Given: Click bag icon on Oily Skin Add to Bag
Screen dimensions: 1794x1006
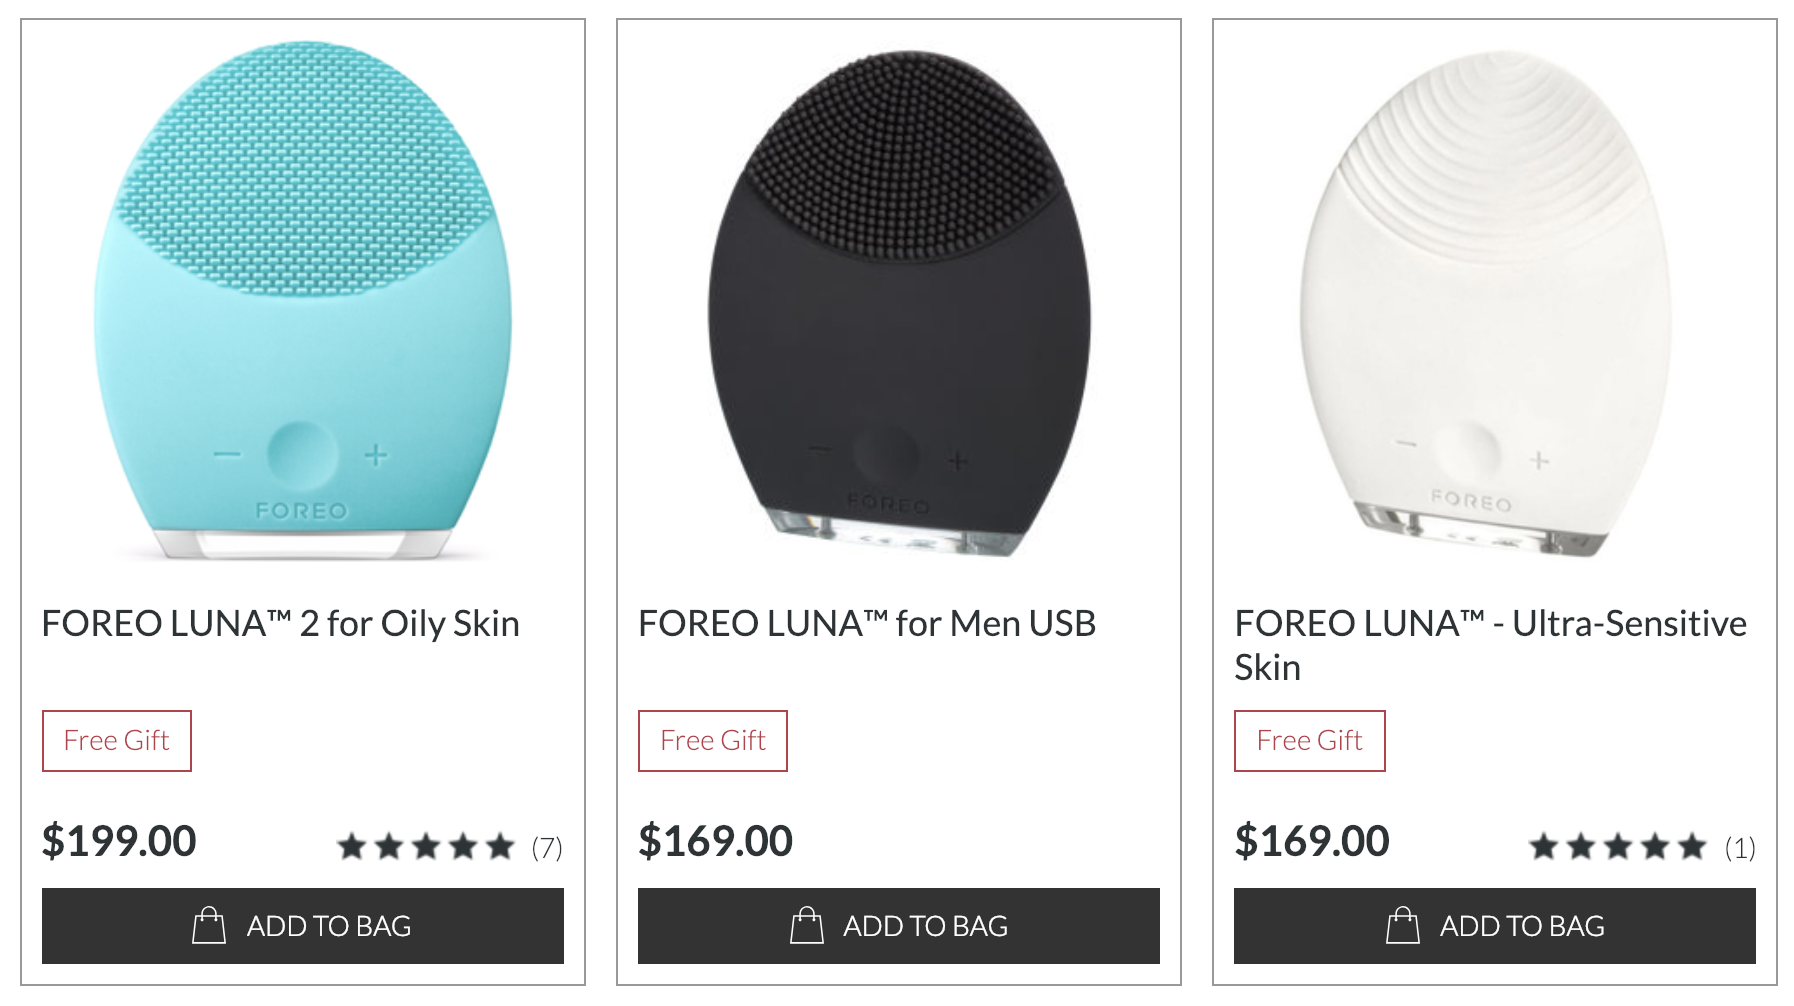Looking at the screenshot, I should 209,925.
